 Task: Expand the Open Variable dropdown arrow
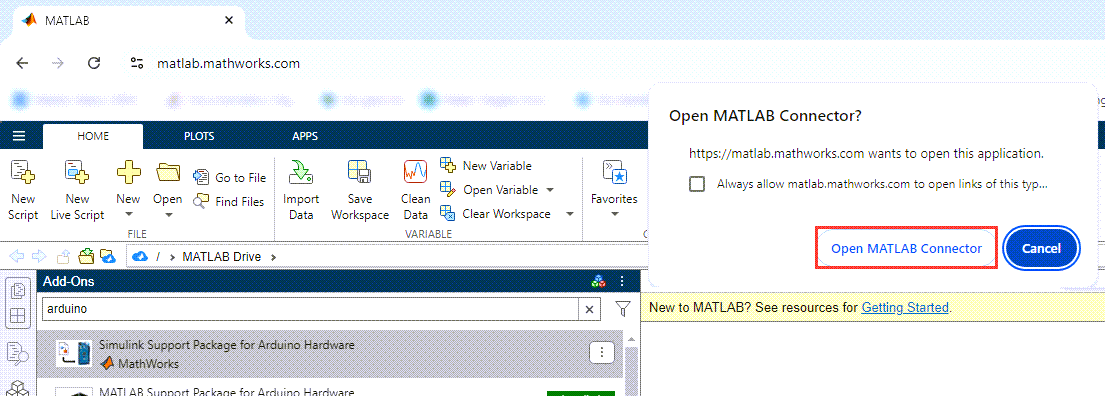(550, 190)
